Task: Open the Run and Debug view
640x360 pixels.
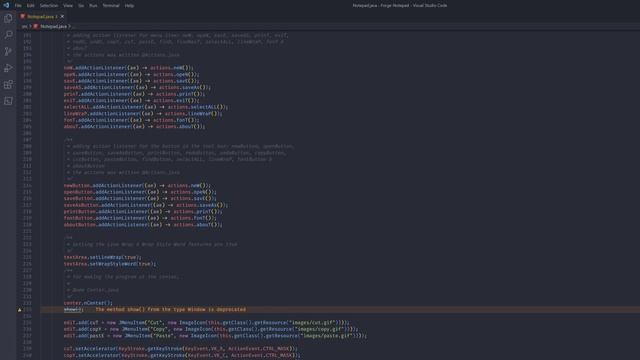Action: click(x=8, y=68)
